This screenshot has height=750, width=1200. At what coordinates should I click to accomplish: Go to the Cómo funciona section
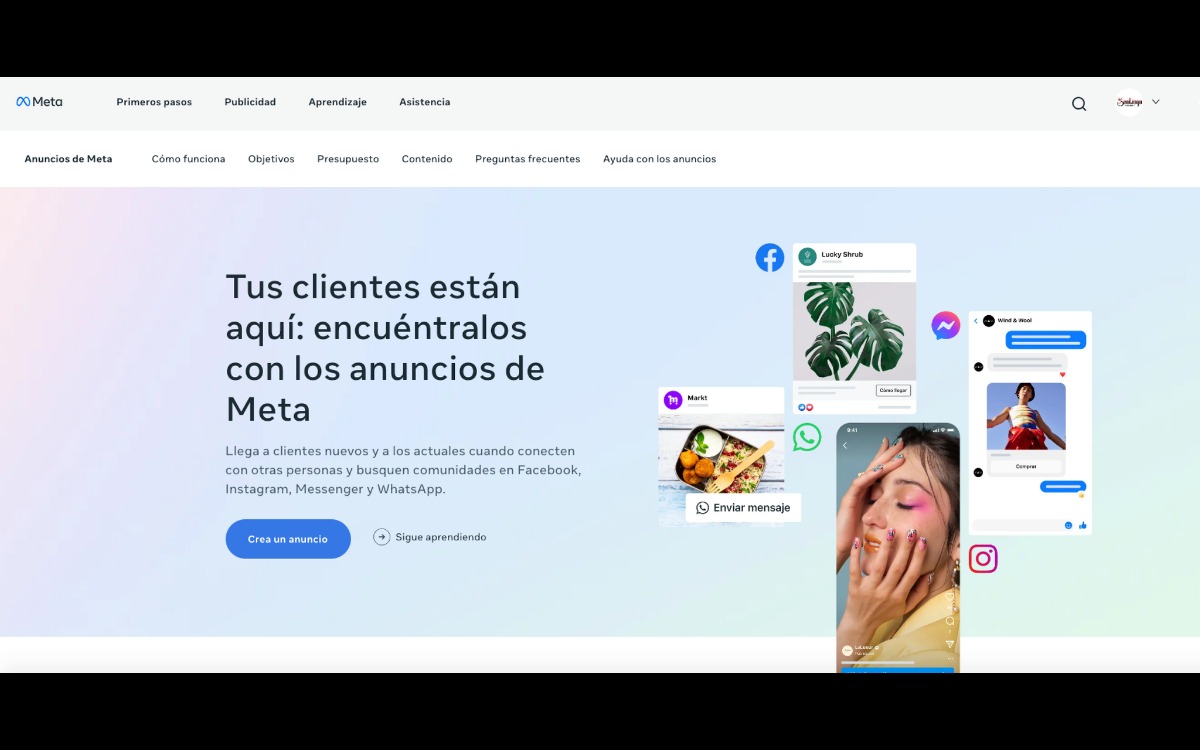click(188, 159)
